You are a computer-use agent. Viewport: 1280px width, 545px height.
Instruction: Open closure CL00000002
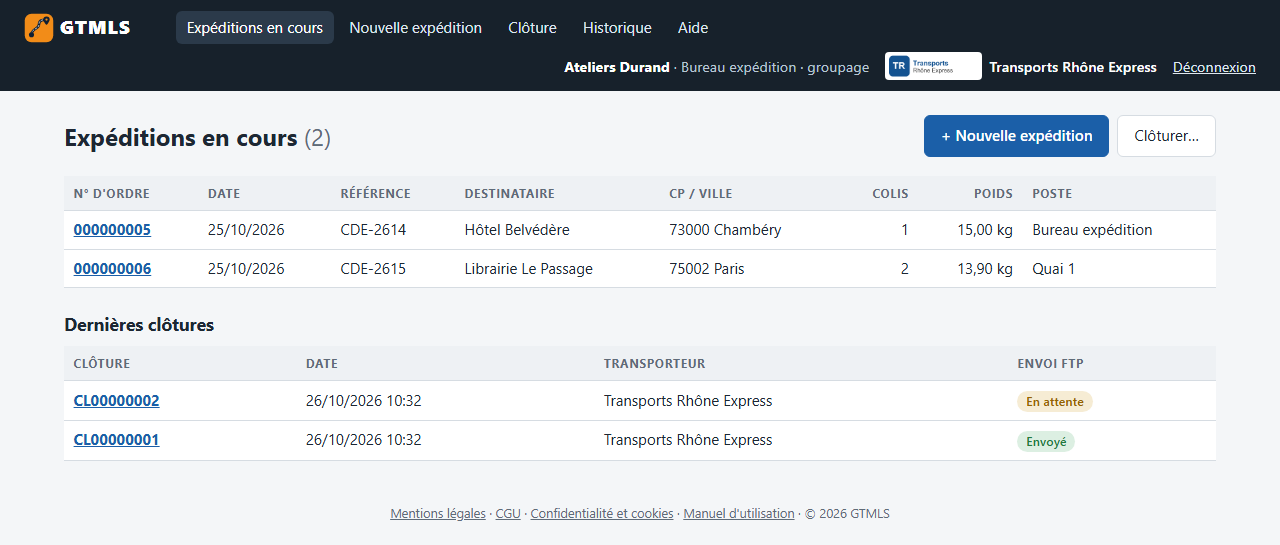tap(116, 401)
